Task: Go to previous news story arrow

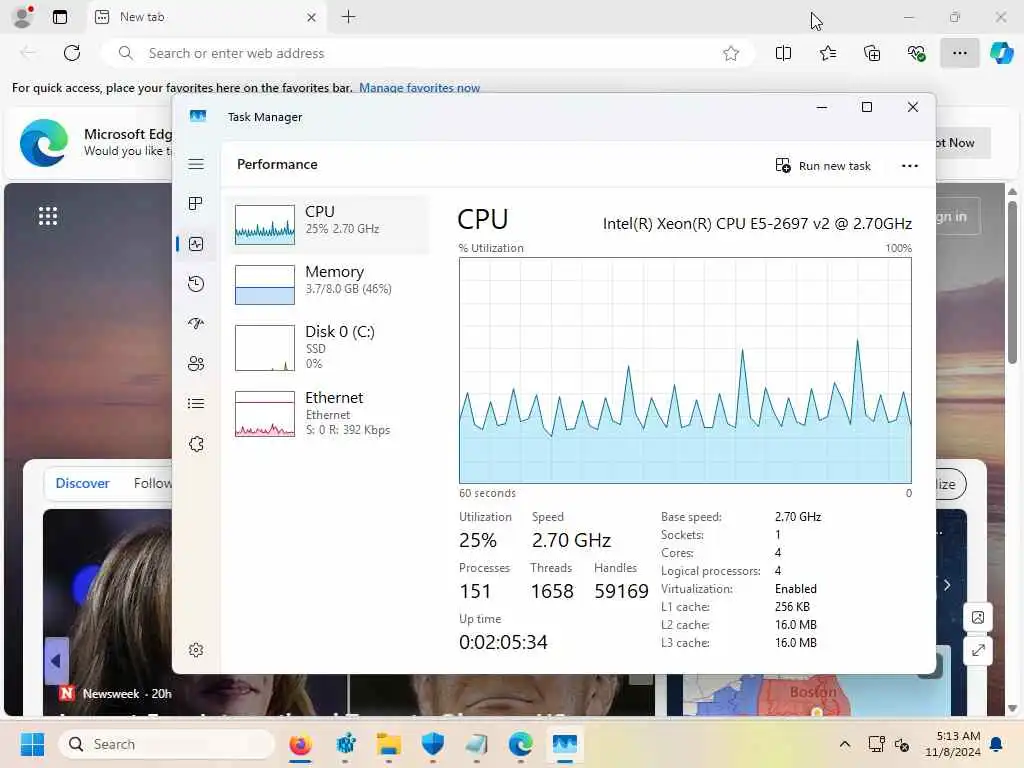Action: pos(56,661)
